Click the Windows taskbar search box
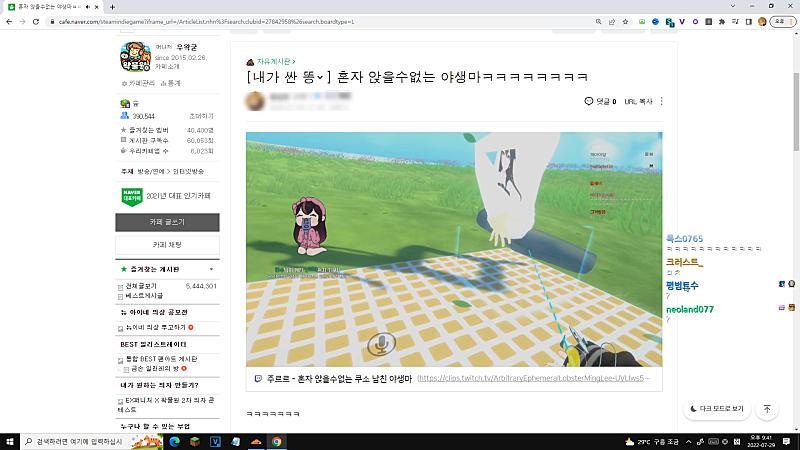The height and width of the screenshot is (450, 800). (92, 442)
